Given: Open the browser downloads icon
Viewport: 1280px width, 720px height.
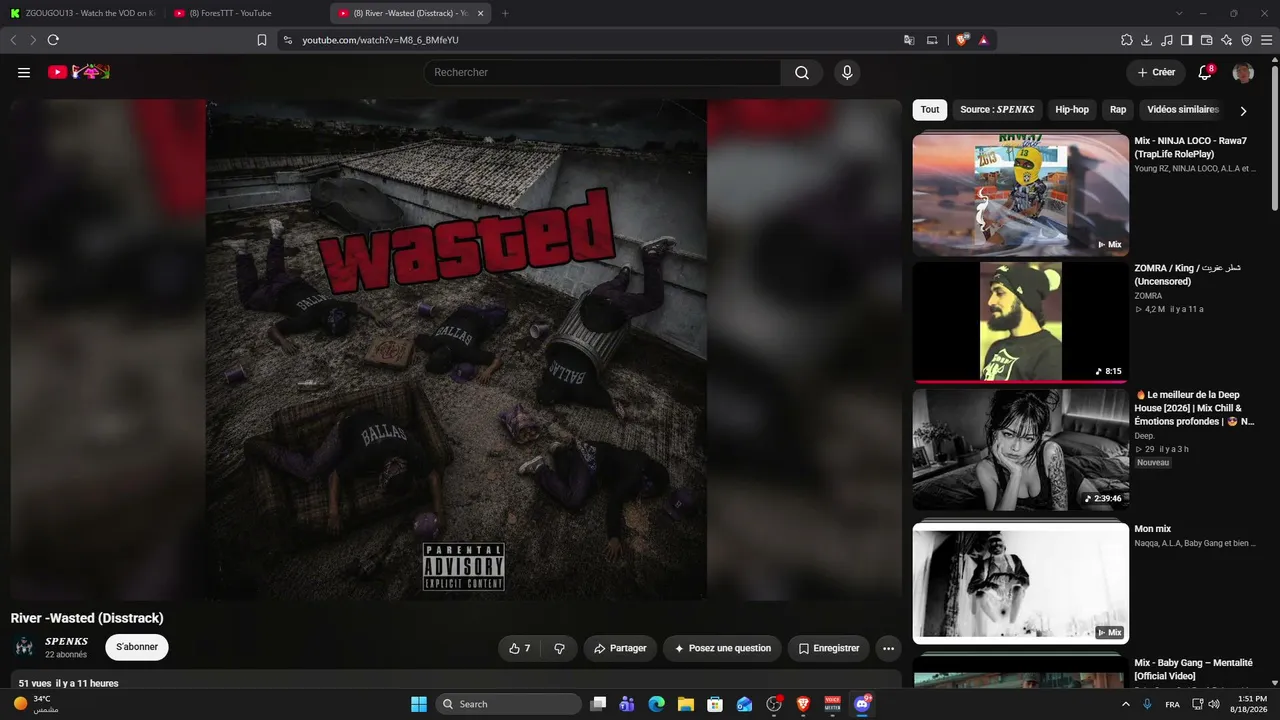Looking at the screenshot, I should (x=1147, y=40).
